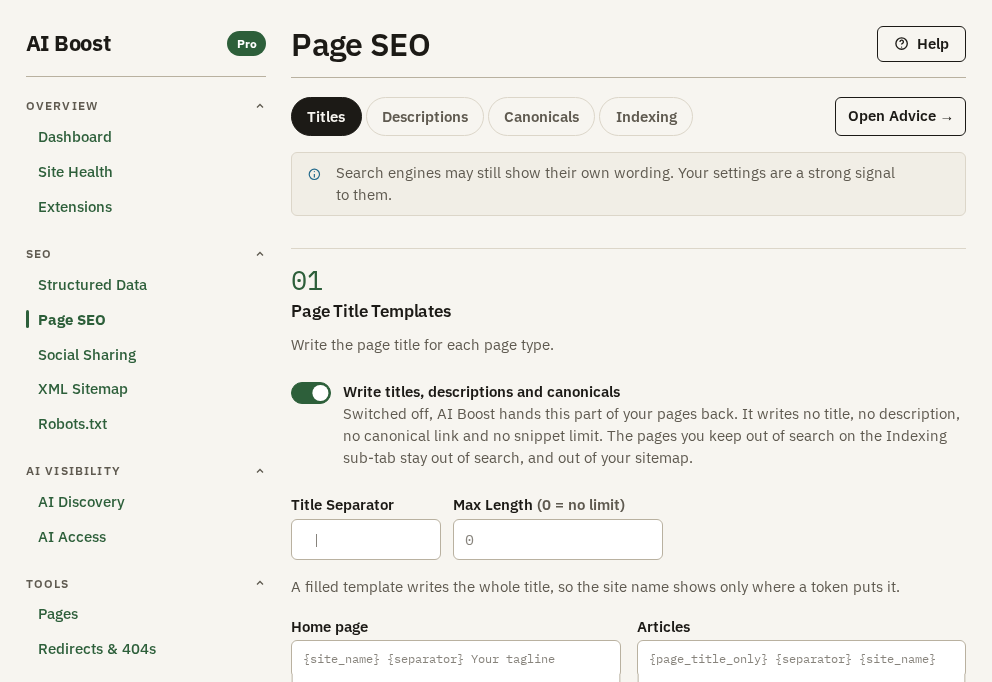The image size is (992, 682).
Task: Click the Open Advice button
Action: click(x=900, y=116)
